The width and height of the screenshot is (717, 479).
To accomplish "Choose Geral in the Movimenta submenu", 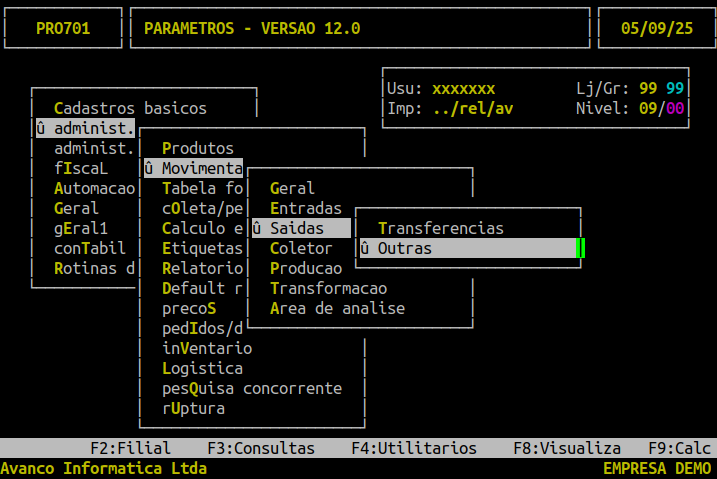I will (292, 188).
